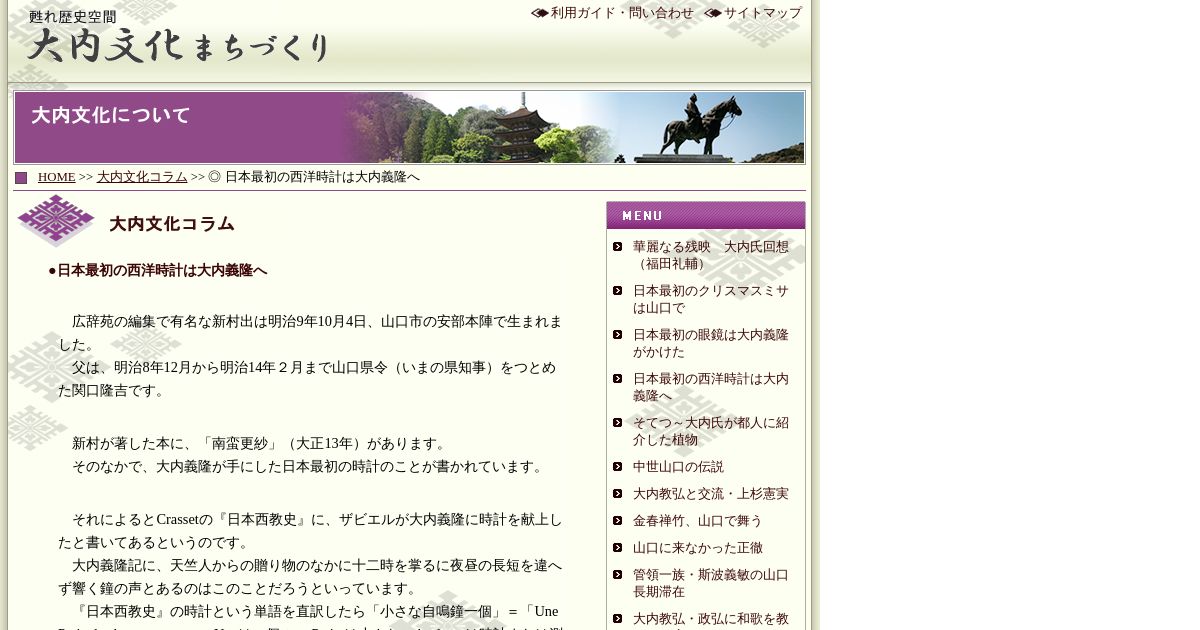Click the purple square breadcrumb icon
This screenshot has width=1200, height=630.
21,178
